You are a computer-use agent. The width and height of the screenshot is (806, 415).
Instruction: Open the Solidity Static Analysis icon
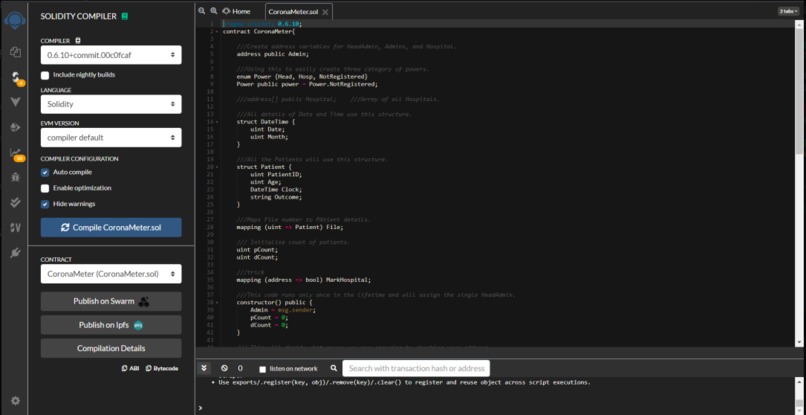click(15, 153)
